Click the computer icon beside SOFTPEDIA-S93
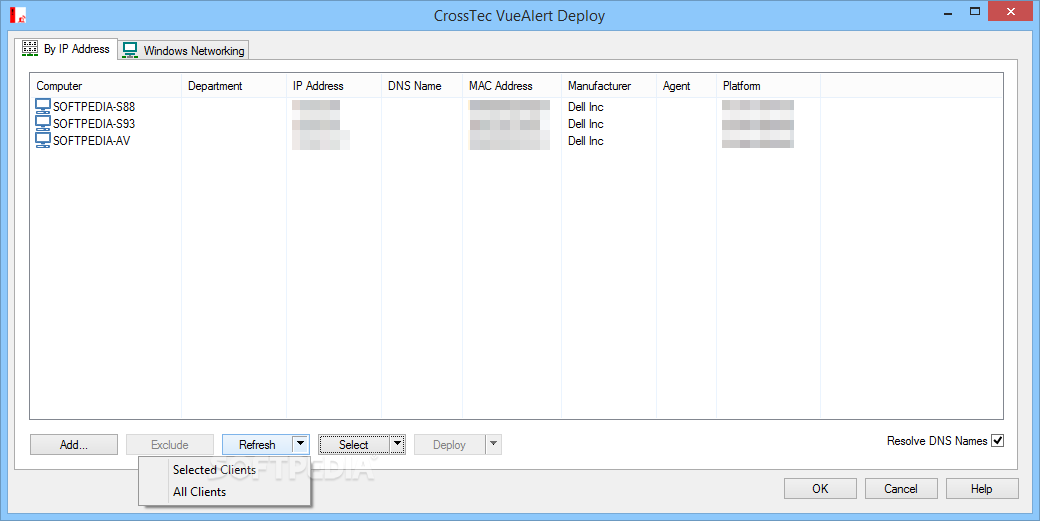Screen dimensions: 1040x521 click(x=43, y=123)
